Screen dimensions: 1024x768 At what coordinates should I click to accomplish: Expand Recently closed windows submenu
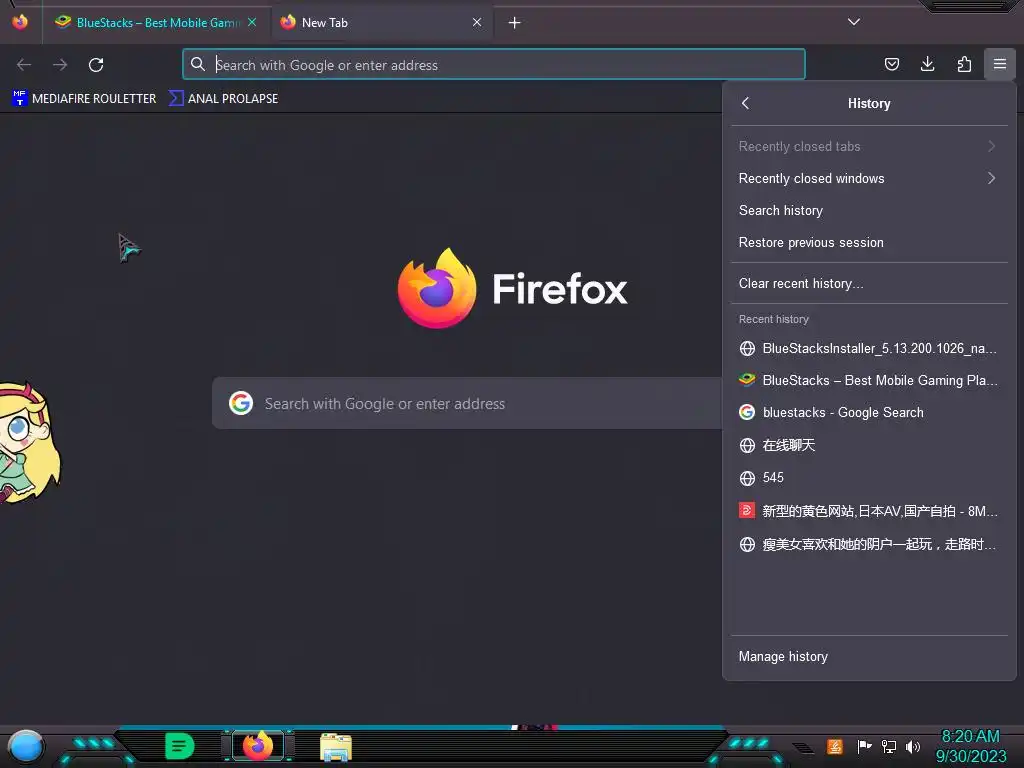point(869,178)
